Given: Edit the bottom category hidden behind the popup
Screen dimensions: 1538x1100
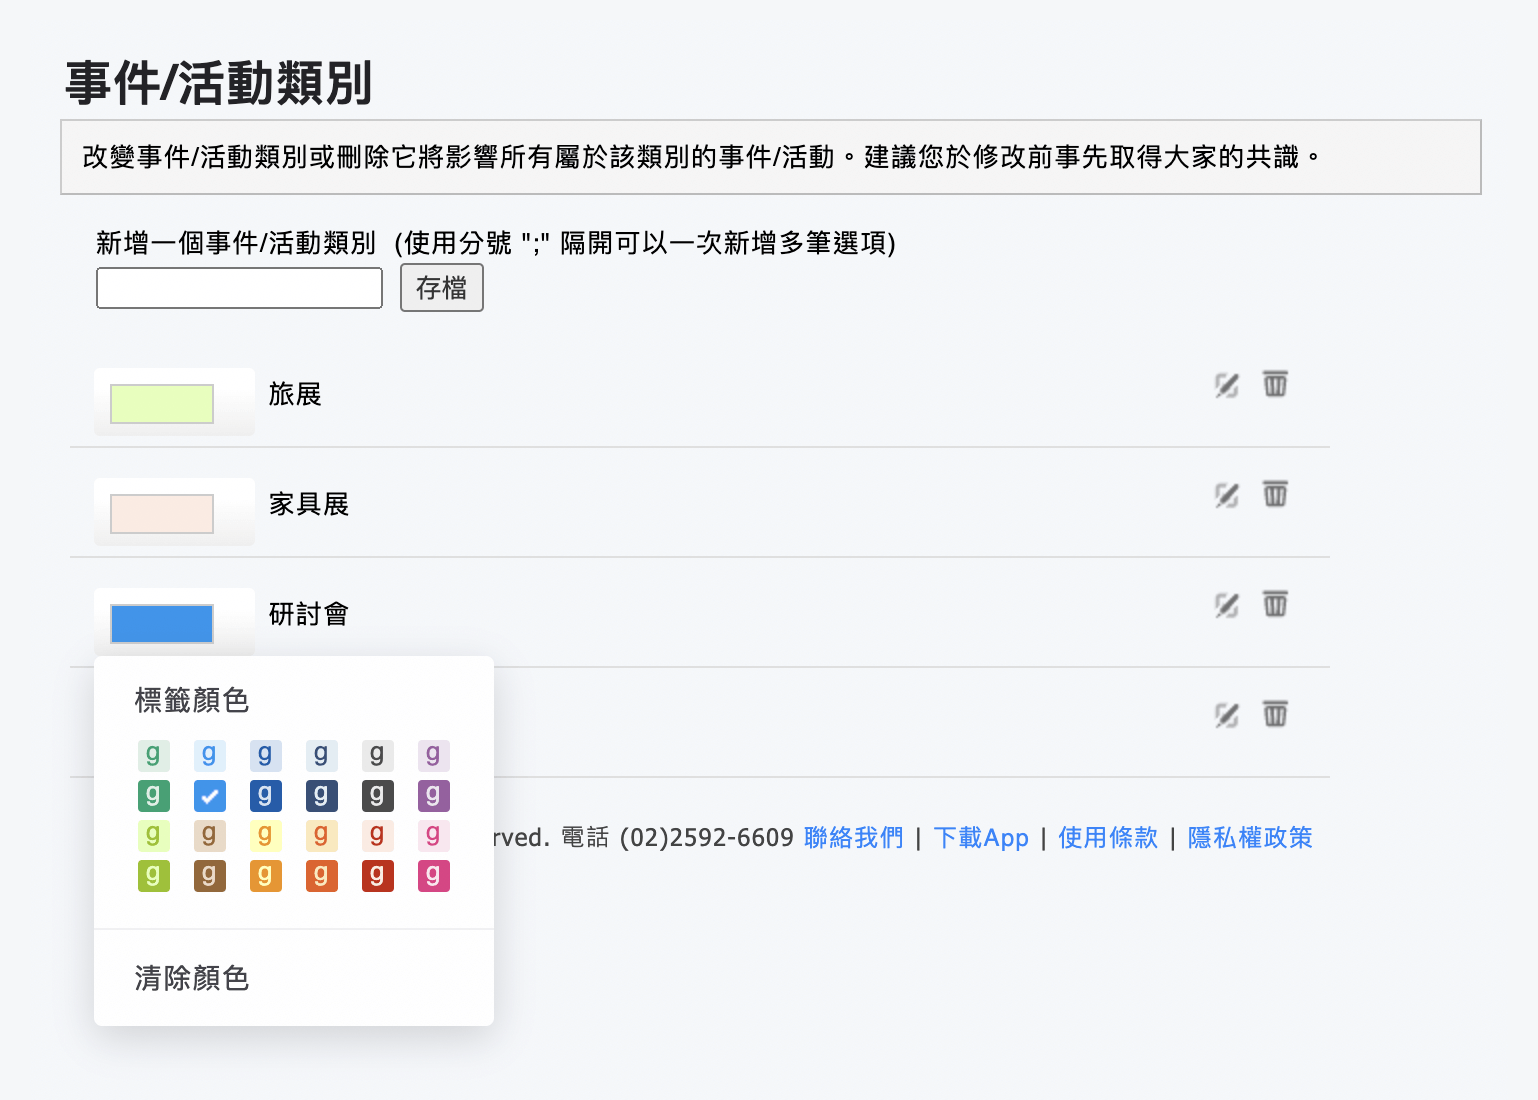Looking at the screenshot, I should (x=1225, y=715).
